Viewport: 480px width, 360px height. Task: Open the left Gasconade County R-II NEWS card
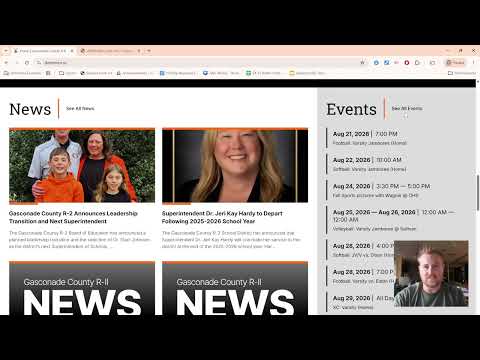point(82,288)
